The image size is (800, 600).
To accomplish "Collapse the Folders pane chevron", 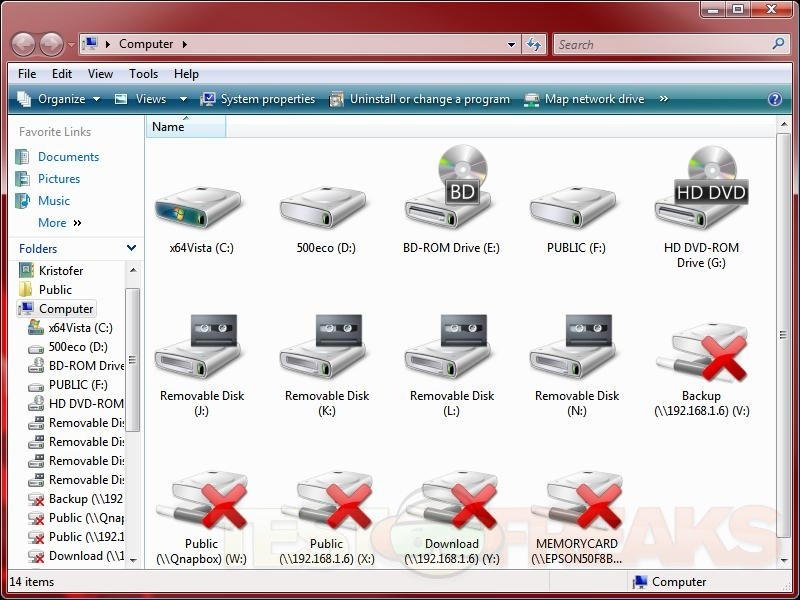I will click(131, 248).
